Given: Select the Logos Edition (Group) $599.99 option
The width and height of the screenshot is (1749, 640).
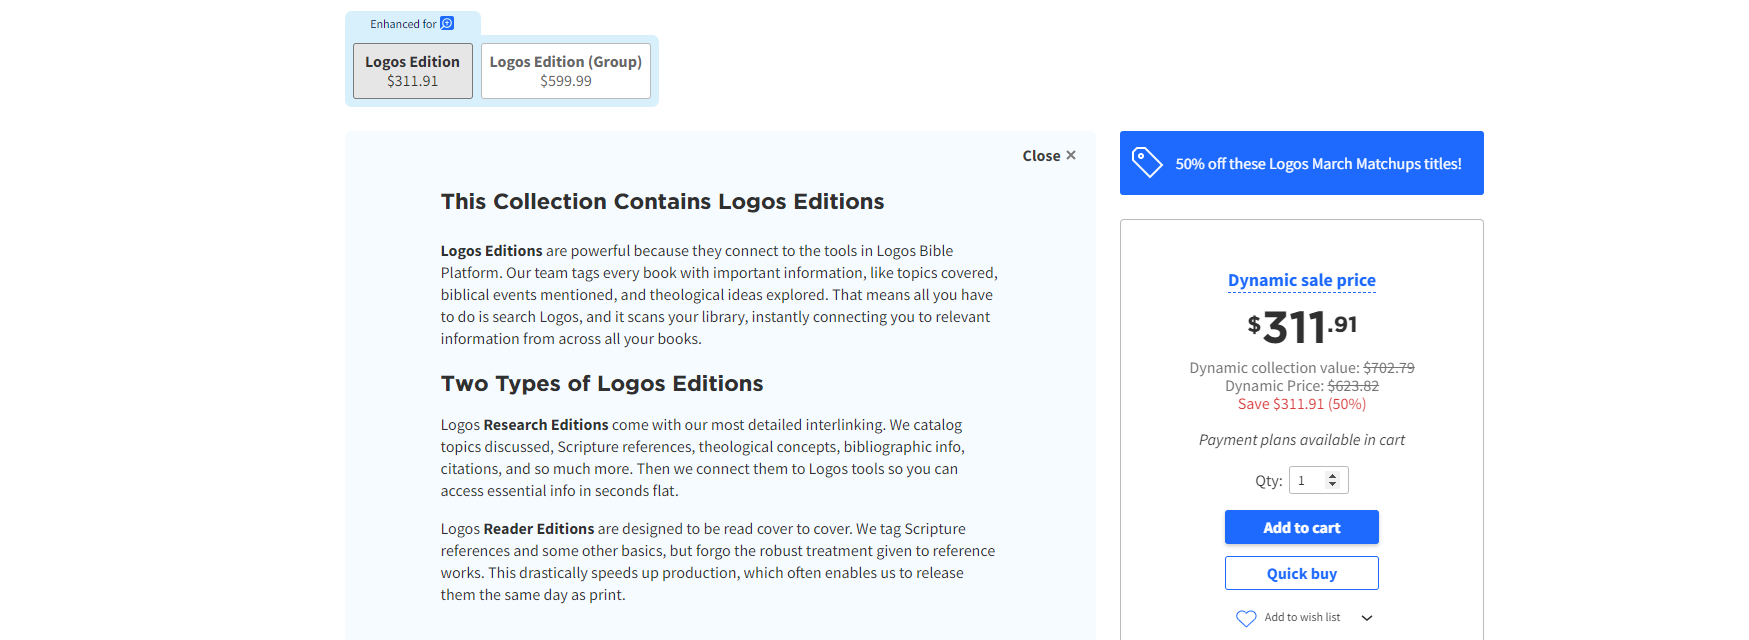Looking at the screenshot, I should point(566,71).
